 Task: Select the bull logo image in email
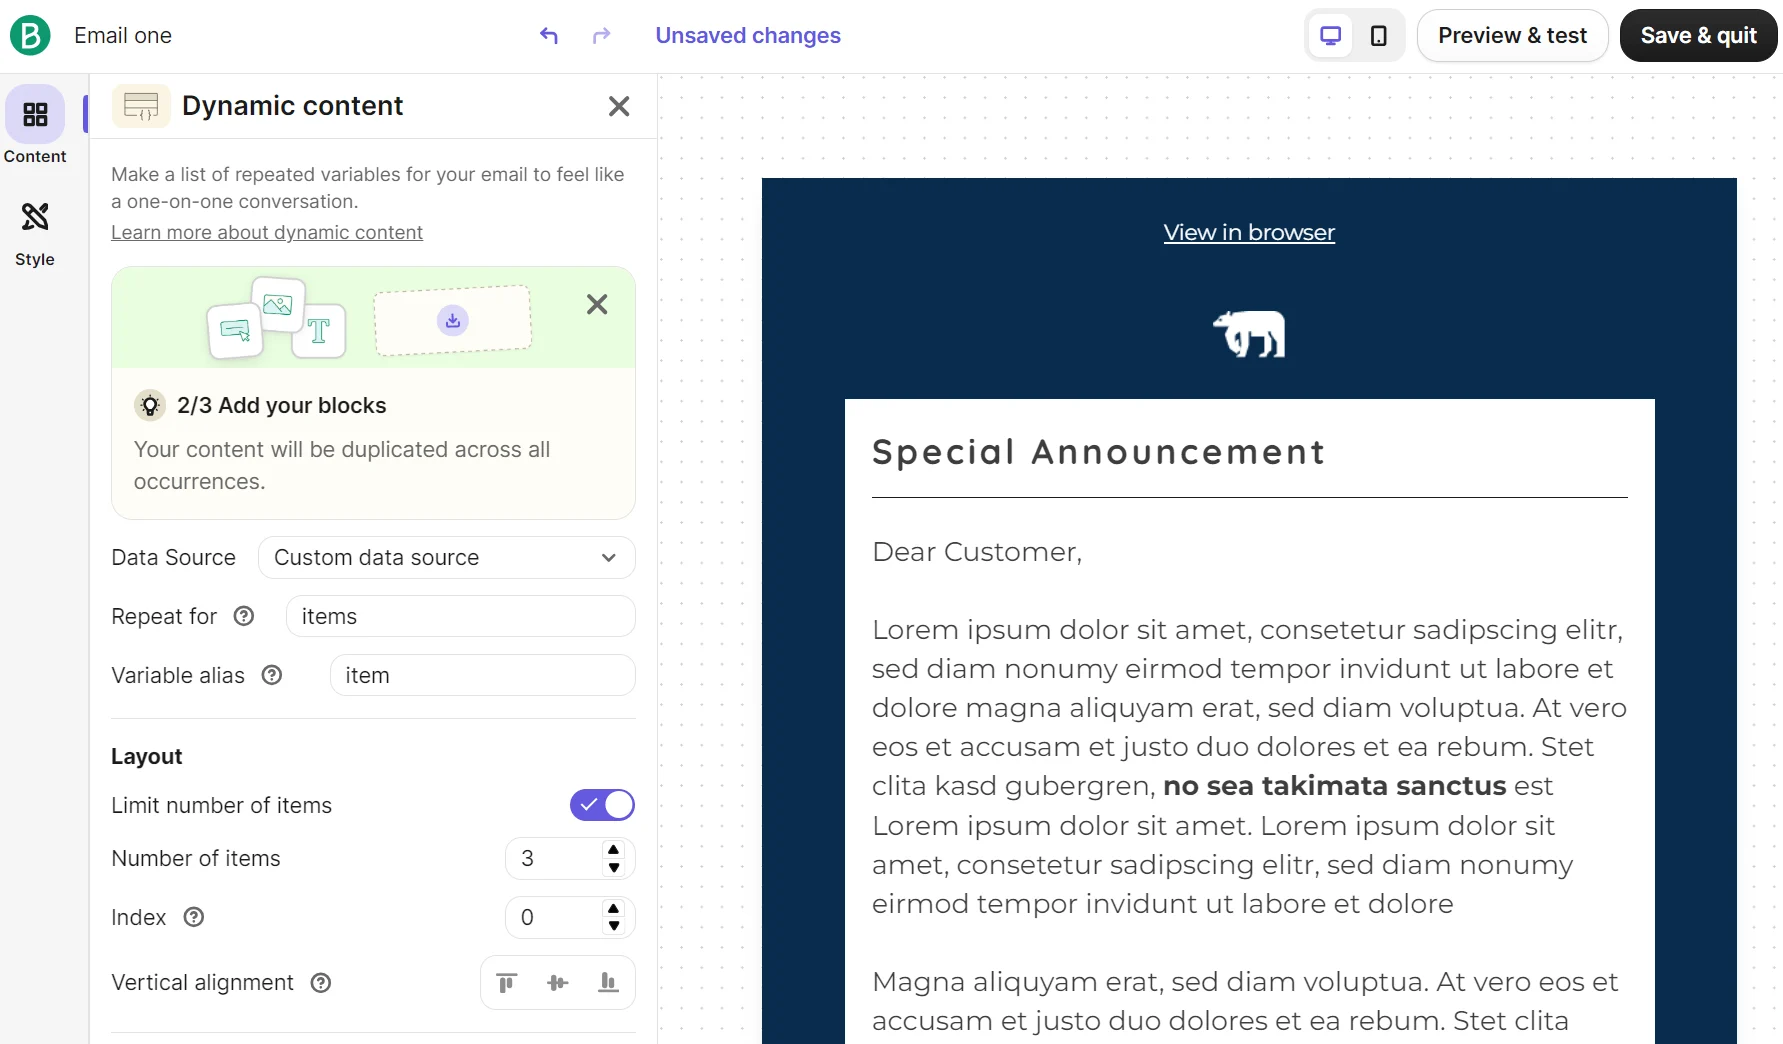click(1249, 334)
